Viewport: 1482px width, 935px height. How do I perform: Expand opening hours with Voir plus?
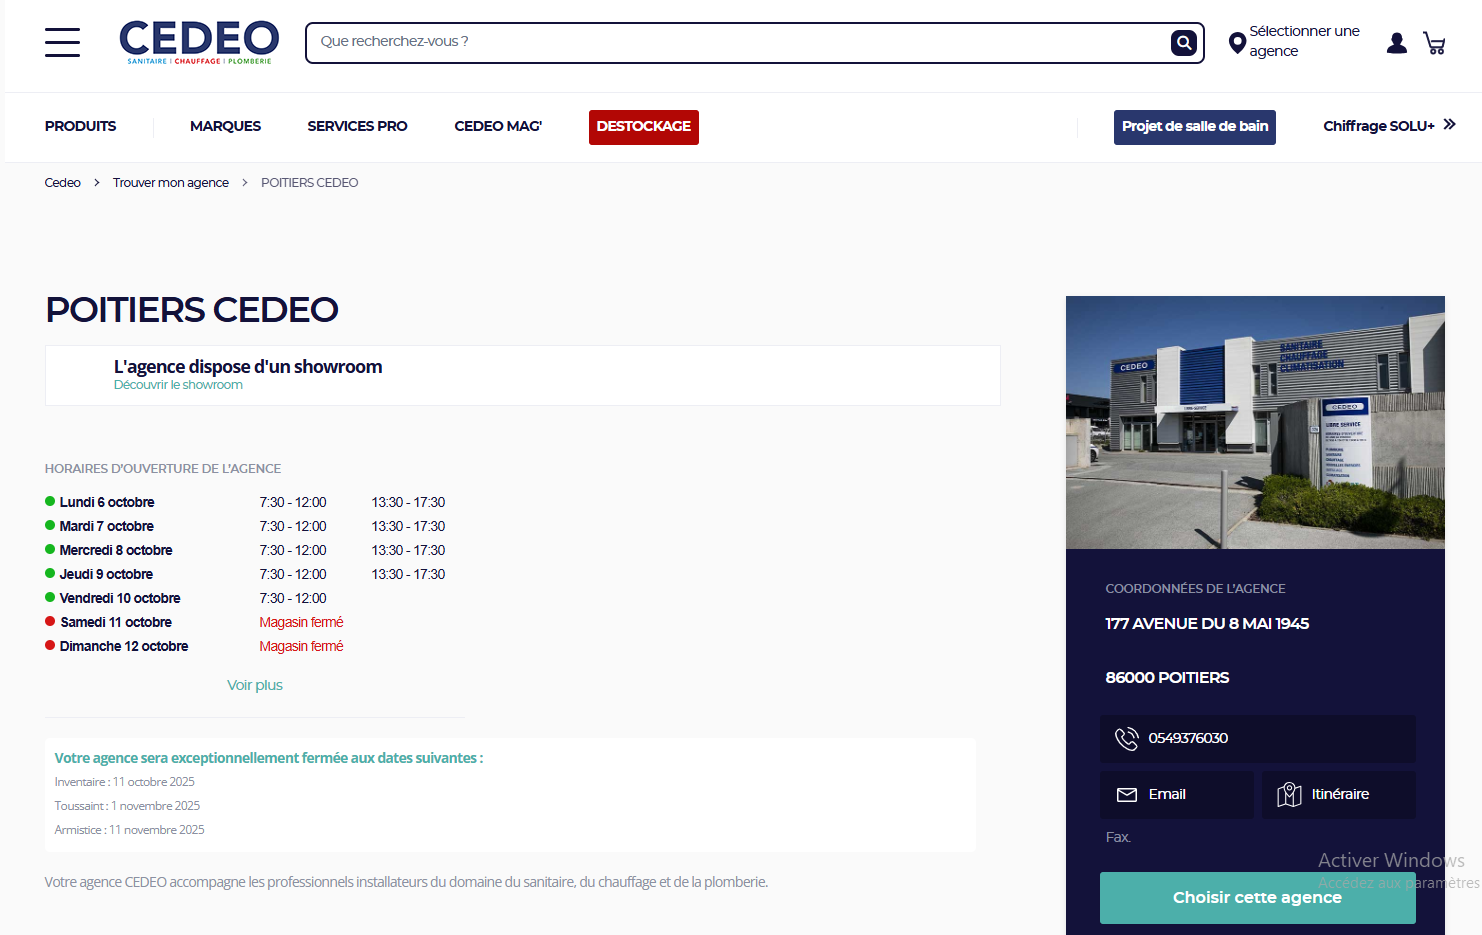[x=254, y=685]
